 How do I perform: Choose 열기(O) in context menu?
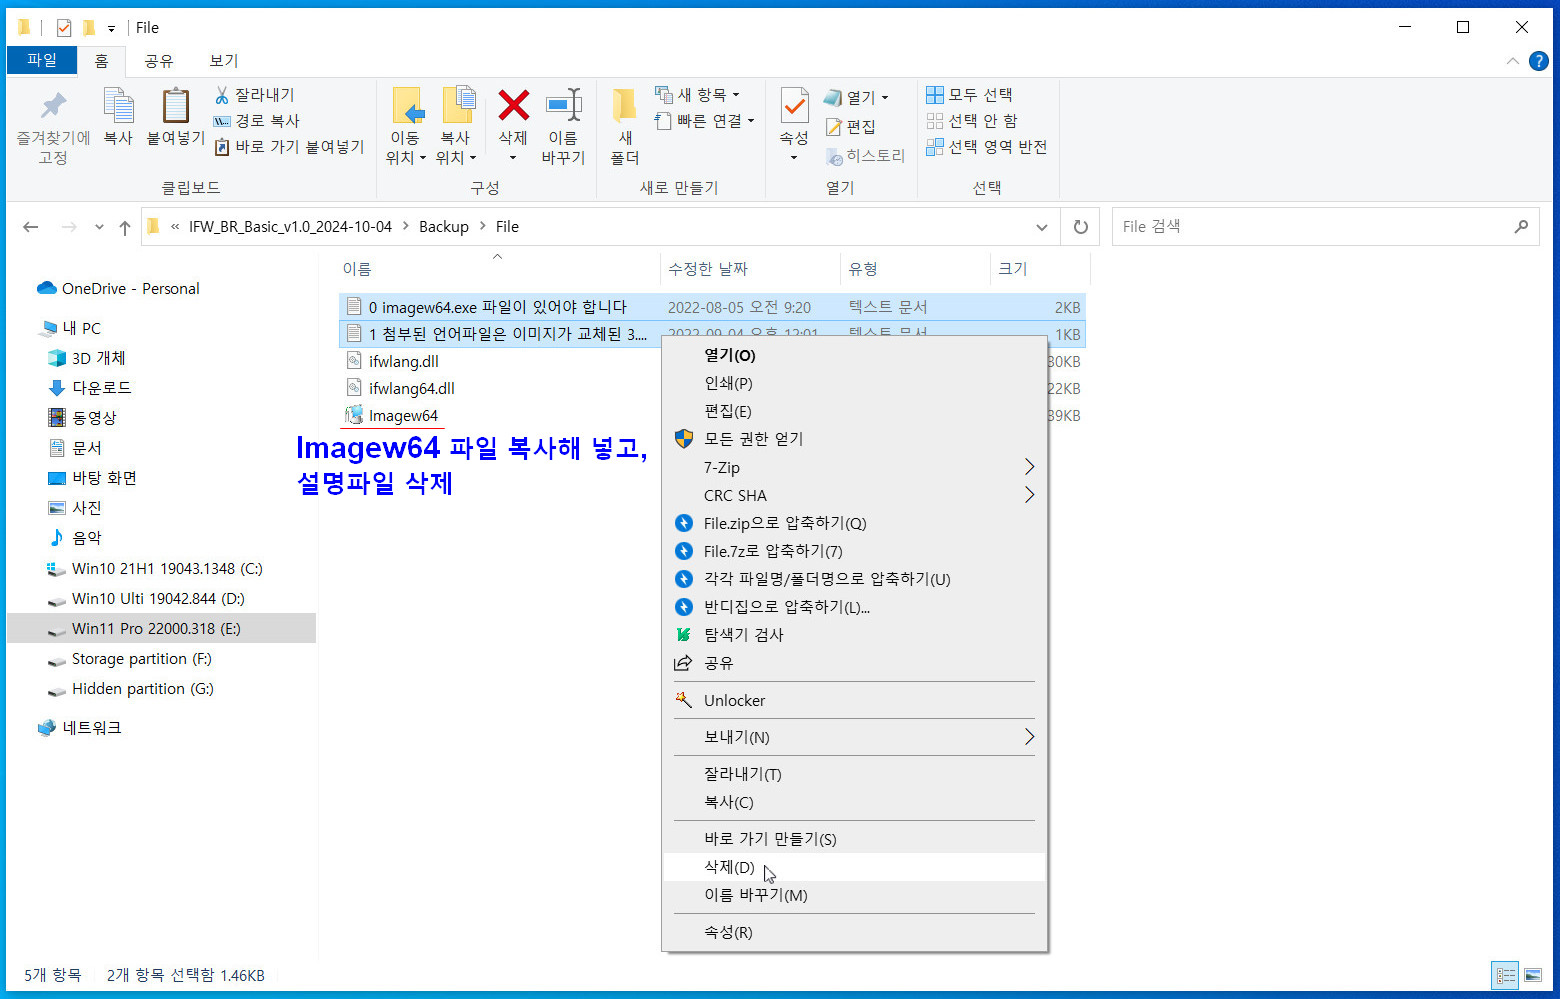[855, 355]
